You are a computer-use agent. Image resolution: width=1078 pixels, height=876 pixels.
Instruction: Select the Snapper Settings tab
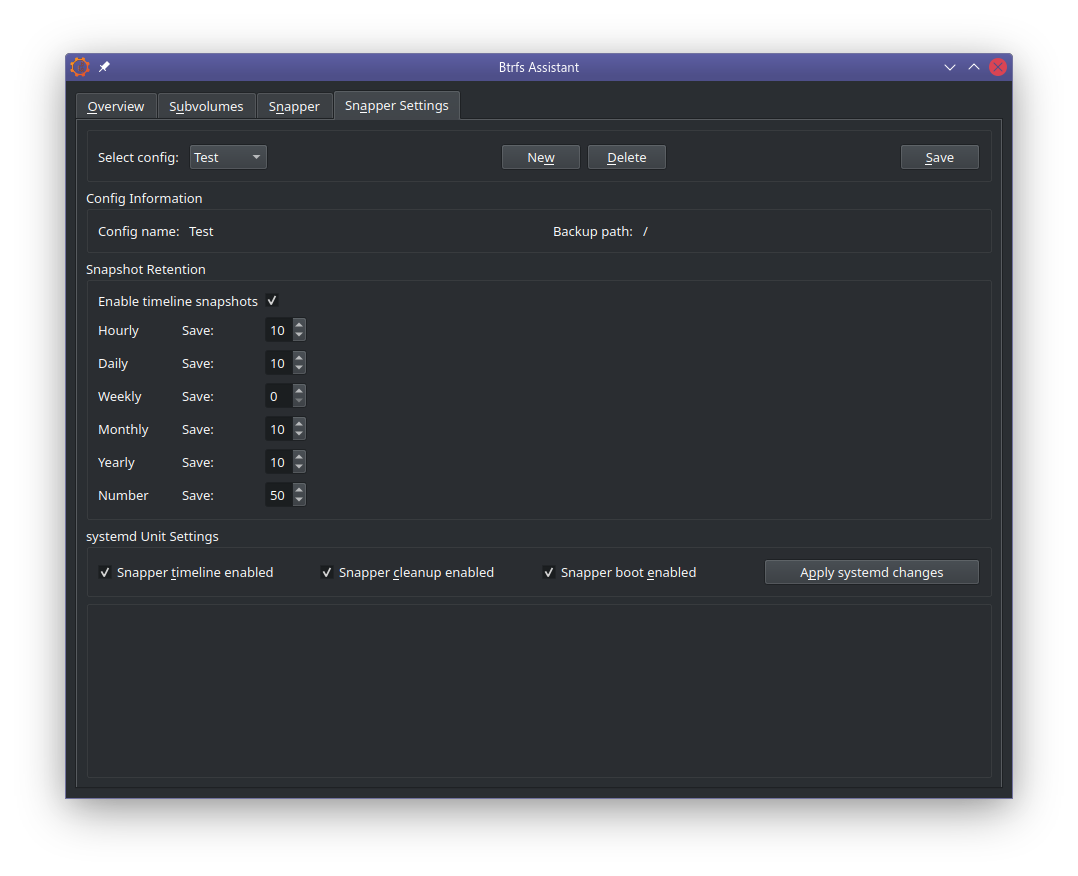tap(397, 105)
